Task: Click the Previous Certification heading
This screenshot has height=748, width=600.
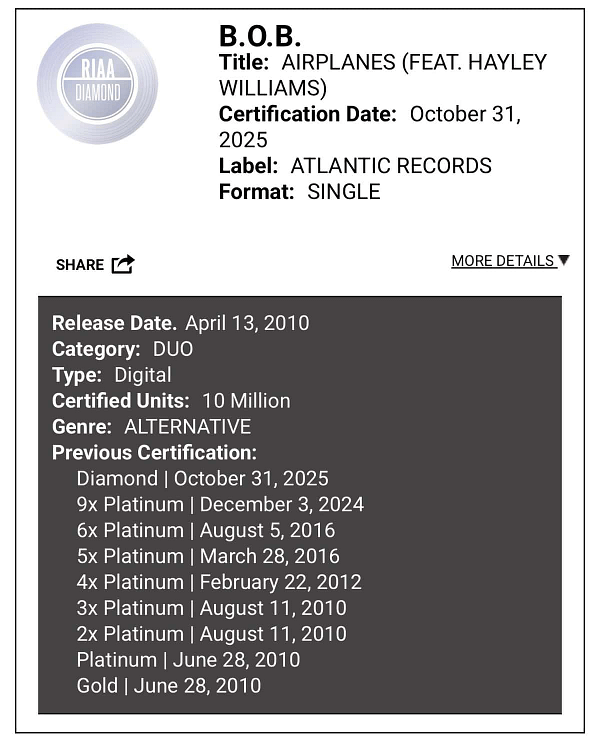Action: 154,453
